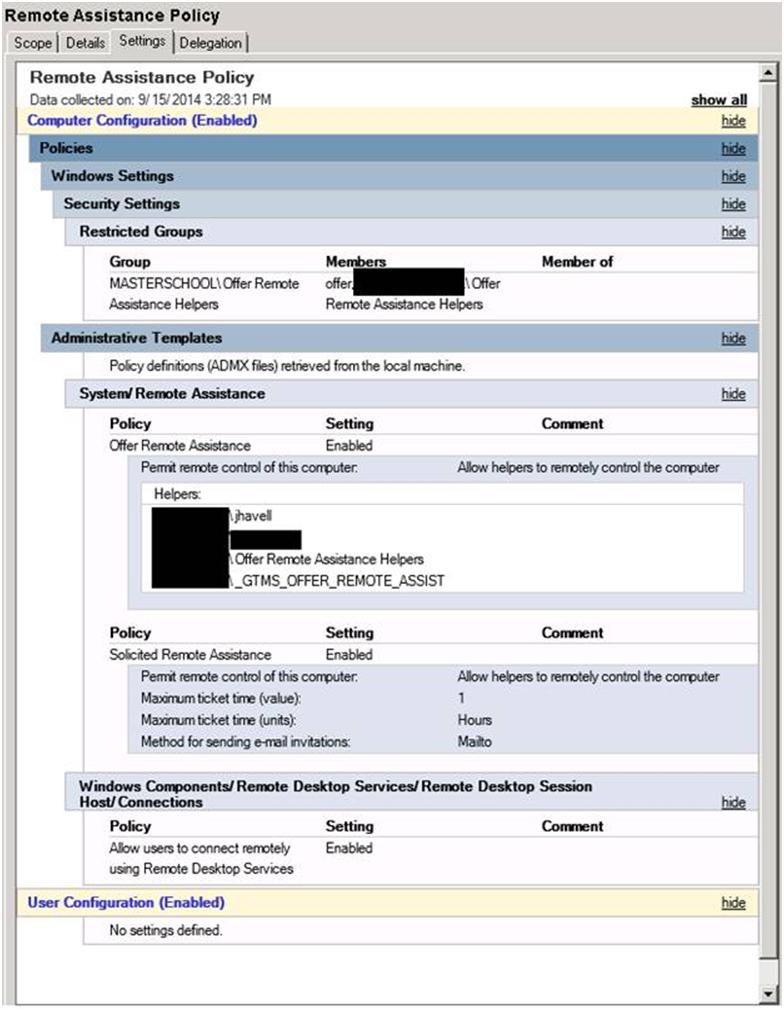Switch to the Scope tab

click(33, 43)
